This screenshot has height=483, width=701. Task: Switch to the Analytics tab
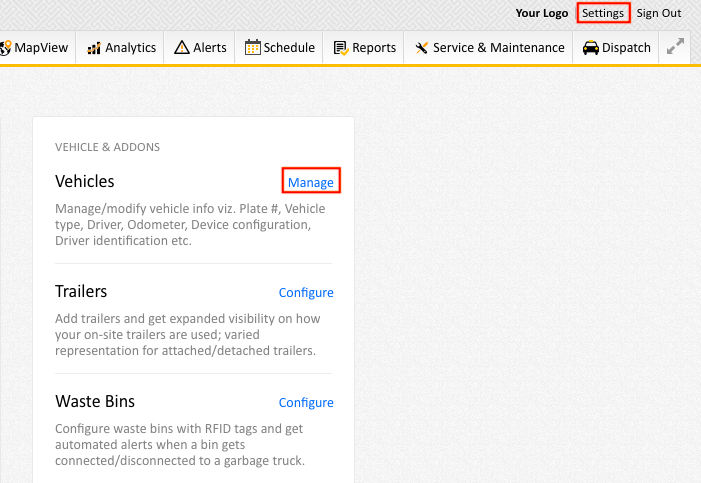(x=120, y=47)
